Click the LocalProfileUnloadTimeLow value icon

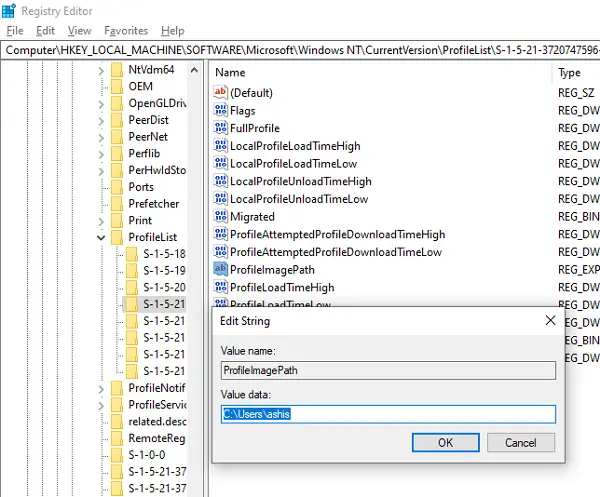(220, 199)
